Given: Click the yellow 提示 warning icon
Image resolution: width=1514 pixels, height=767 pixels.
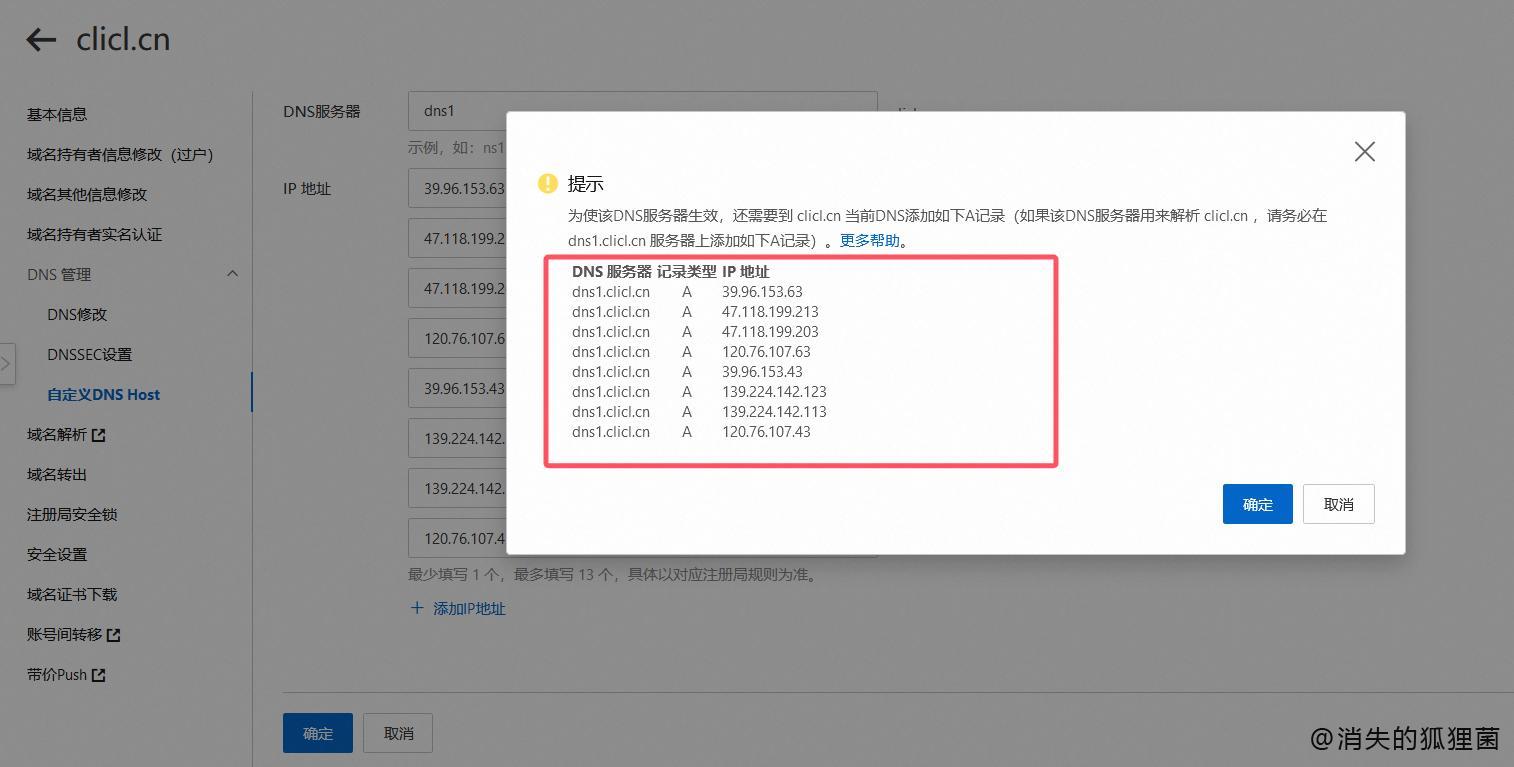Looking at the screenshot, I should [x=547, y=183].
